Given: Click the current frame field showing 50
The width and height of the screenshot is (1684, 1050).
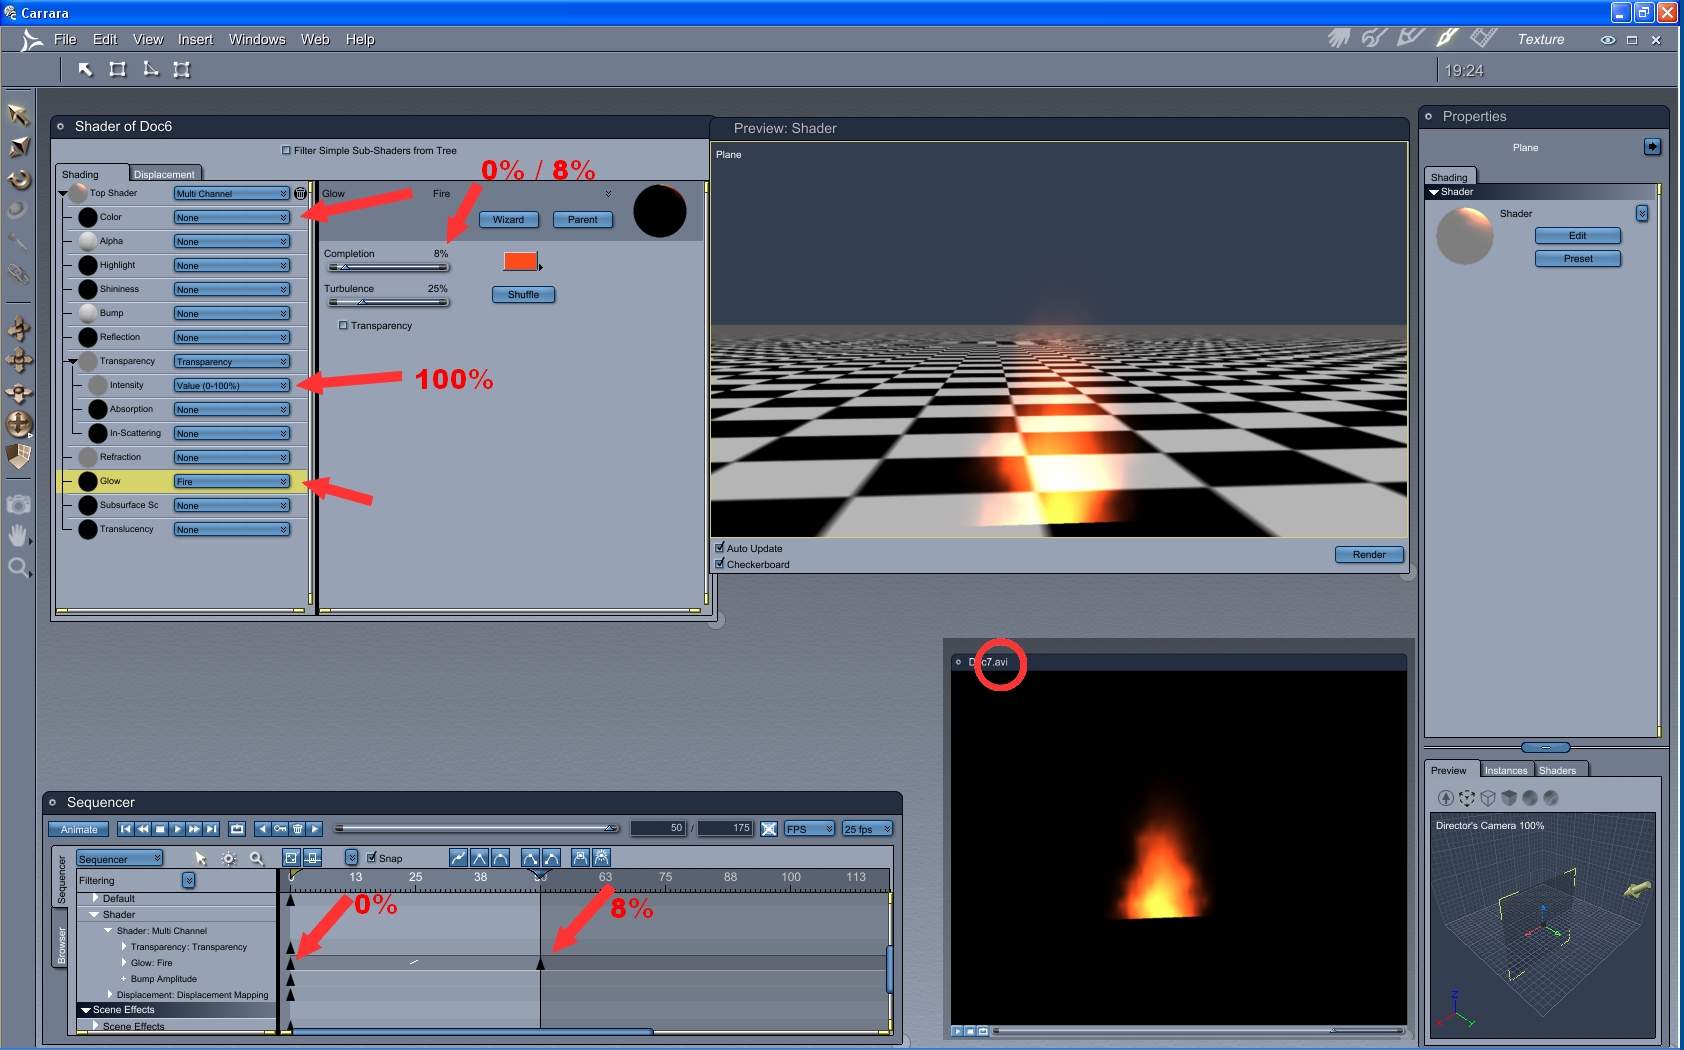Looking at the screenshot, I should point(658,828).
